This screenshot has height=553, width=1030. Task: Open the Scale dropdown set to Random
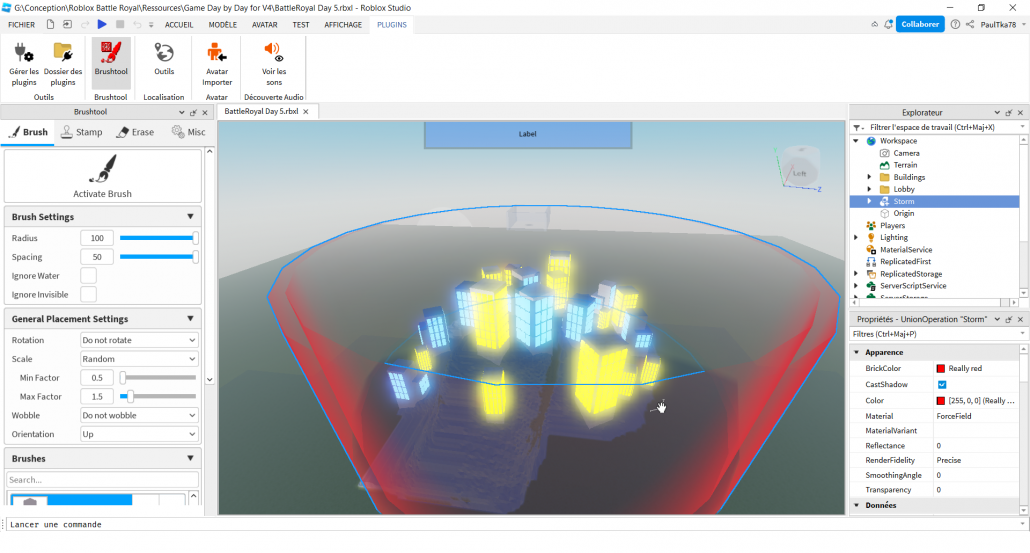point(139,359)
